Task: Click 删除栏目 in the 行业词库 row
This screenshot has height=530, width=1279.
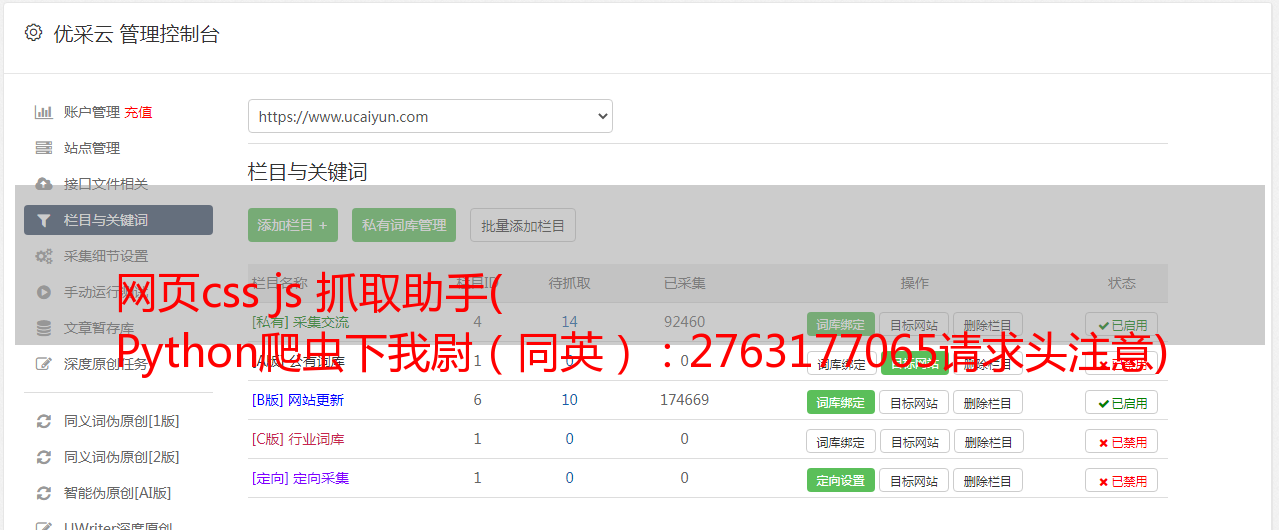Action: pos(988,441)
